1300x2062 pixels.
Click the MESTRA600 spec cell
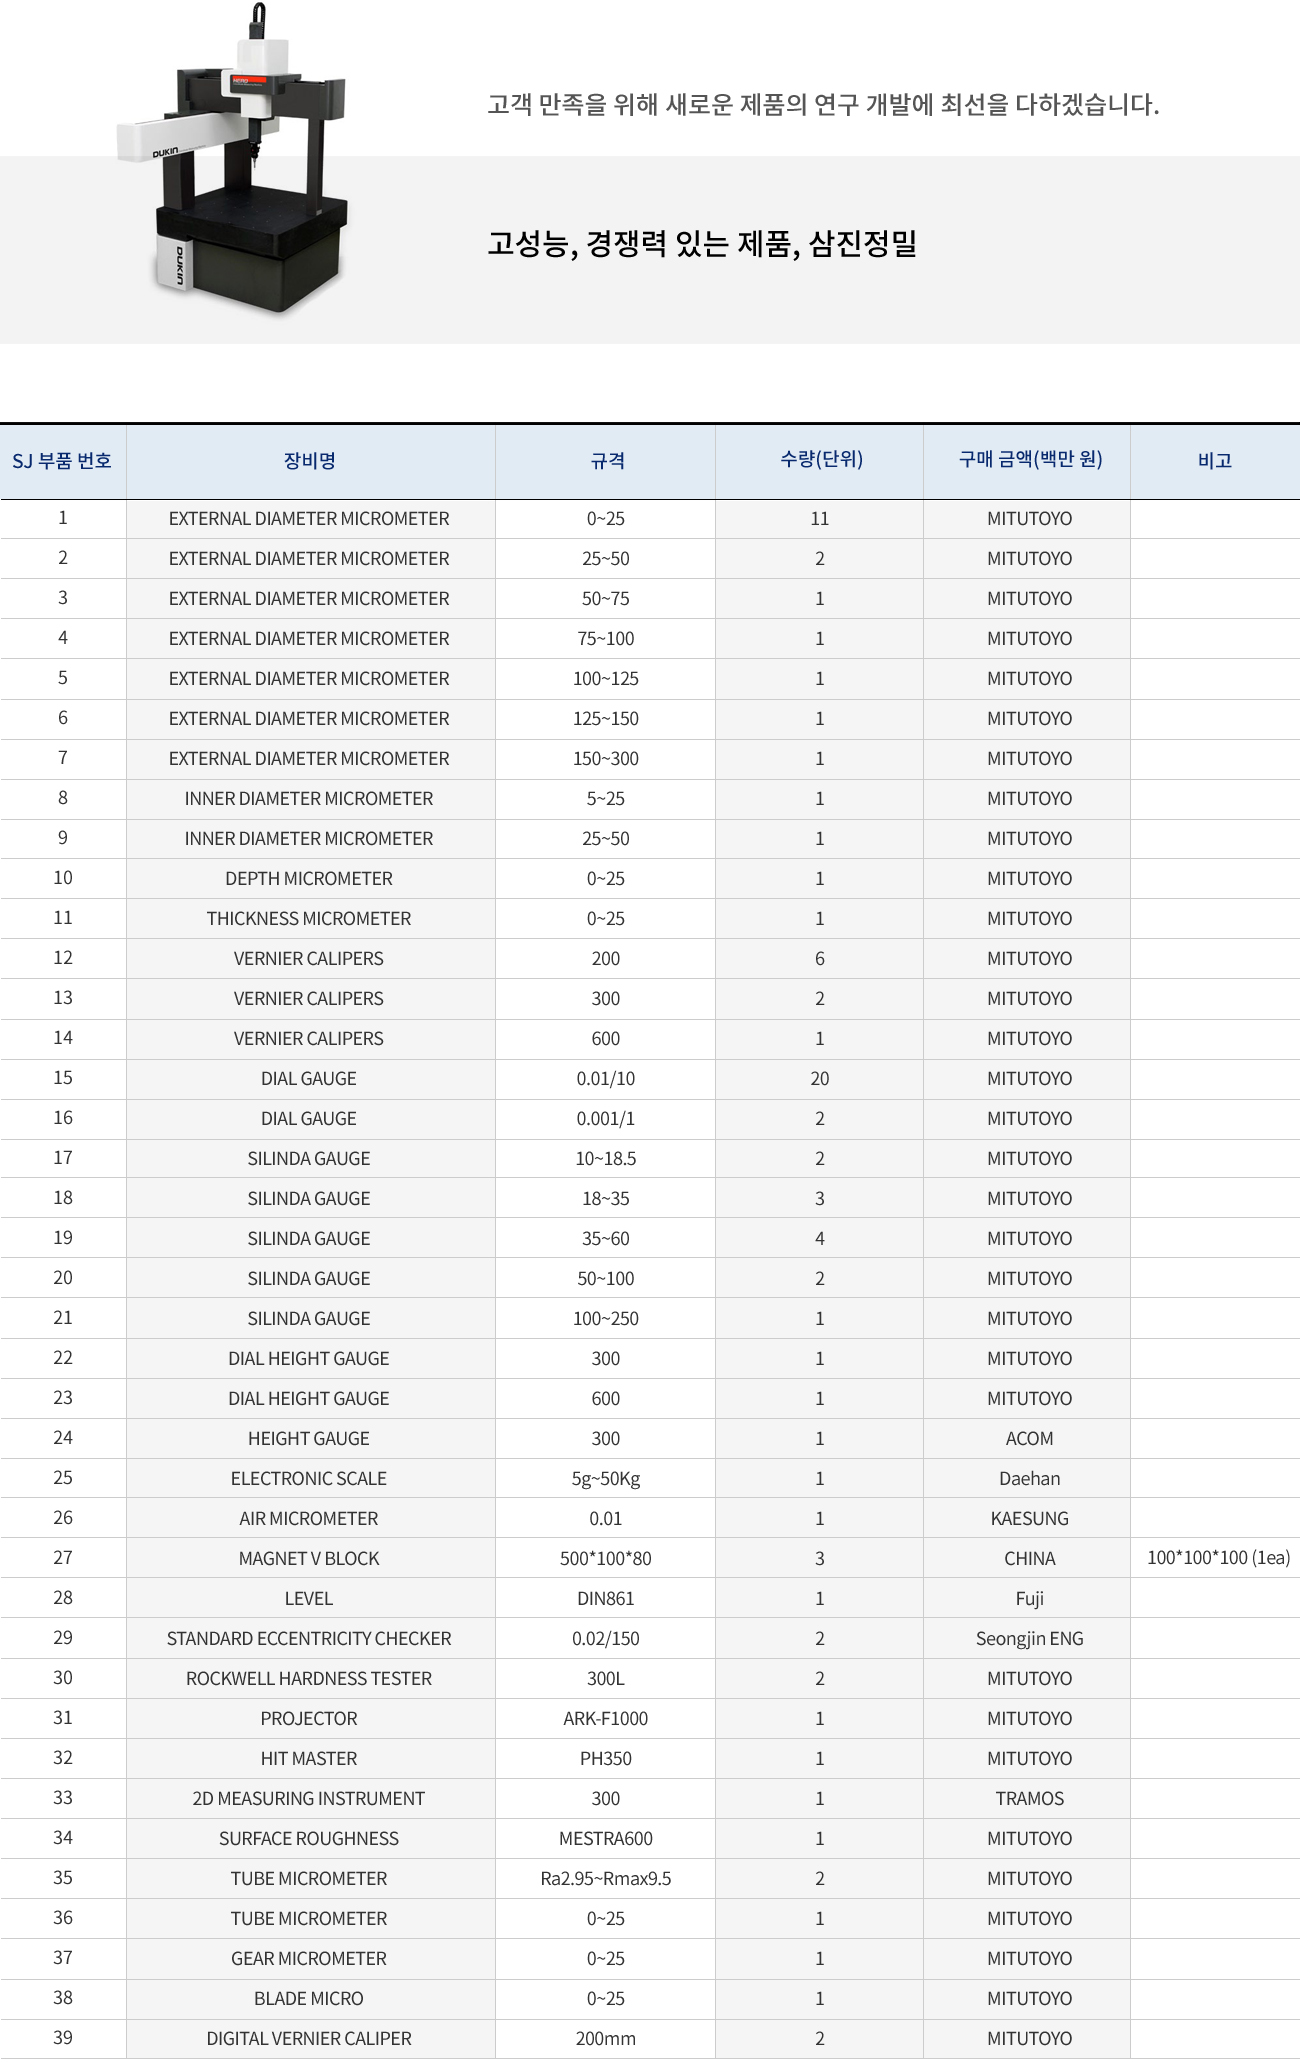606,1839
